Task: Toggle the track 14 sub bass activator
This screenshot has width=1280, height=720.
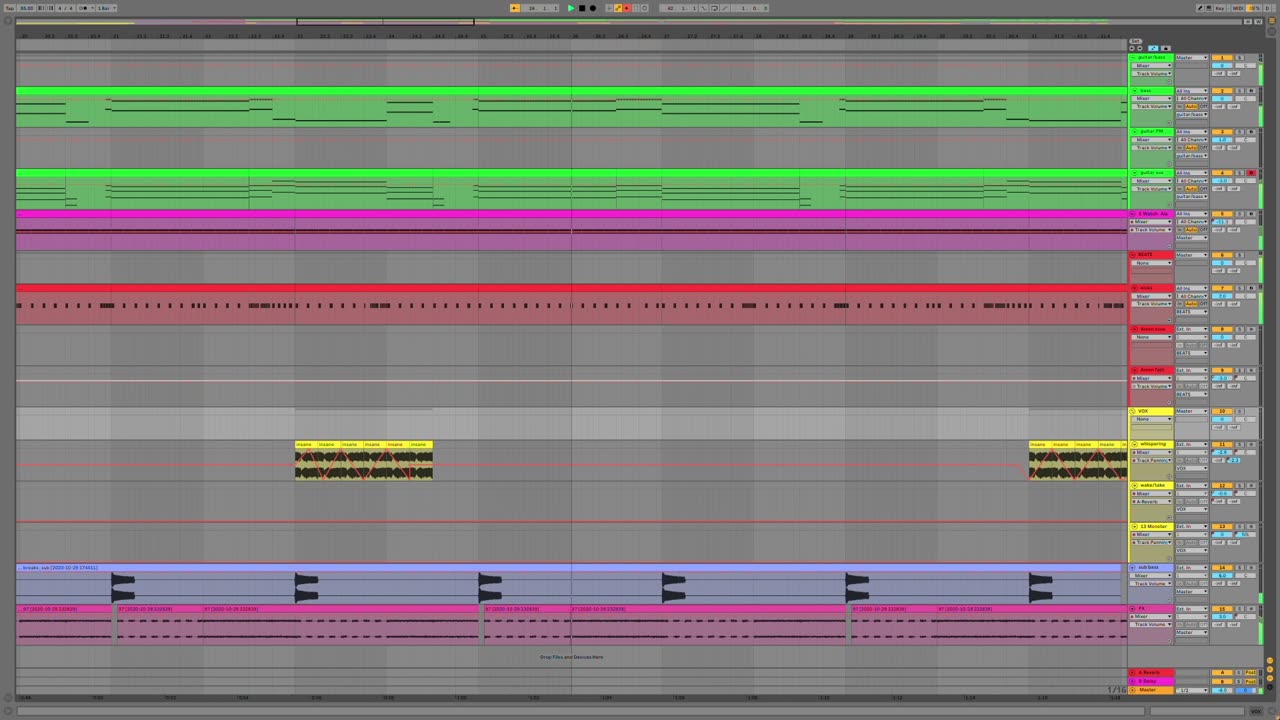Action: [1221, 568]
